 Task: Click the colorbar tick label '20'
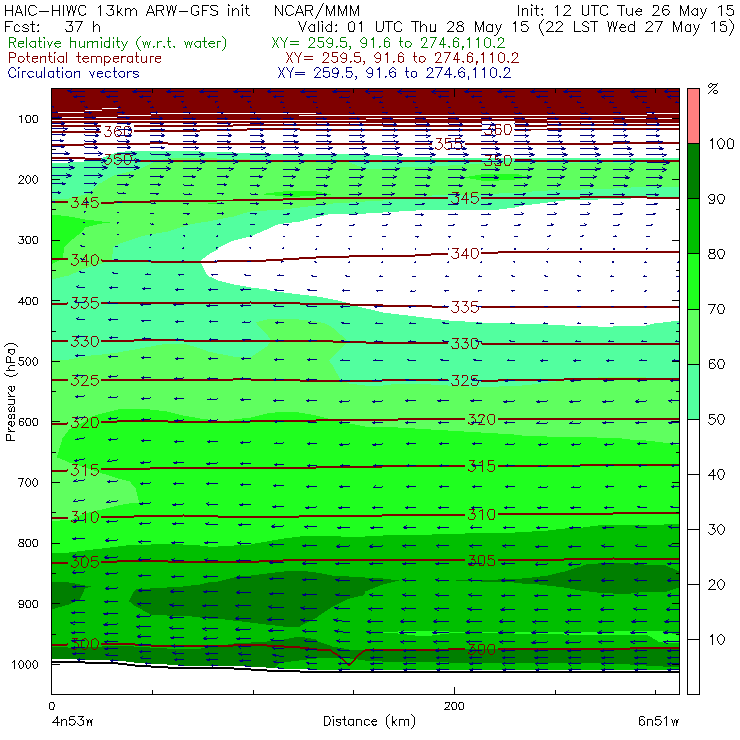716,585
